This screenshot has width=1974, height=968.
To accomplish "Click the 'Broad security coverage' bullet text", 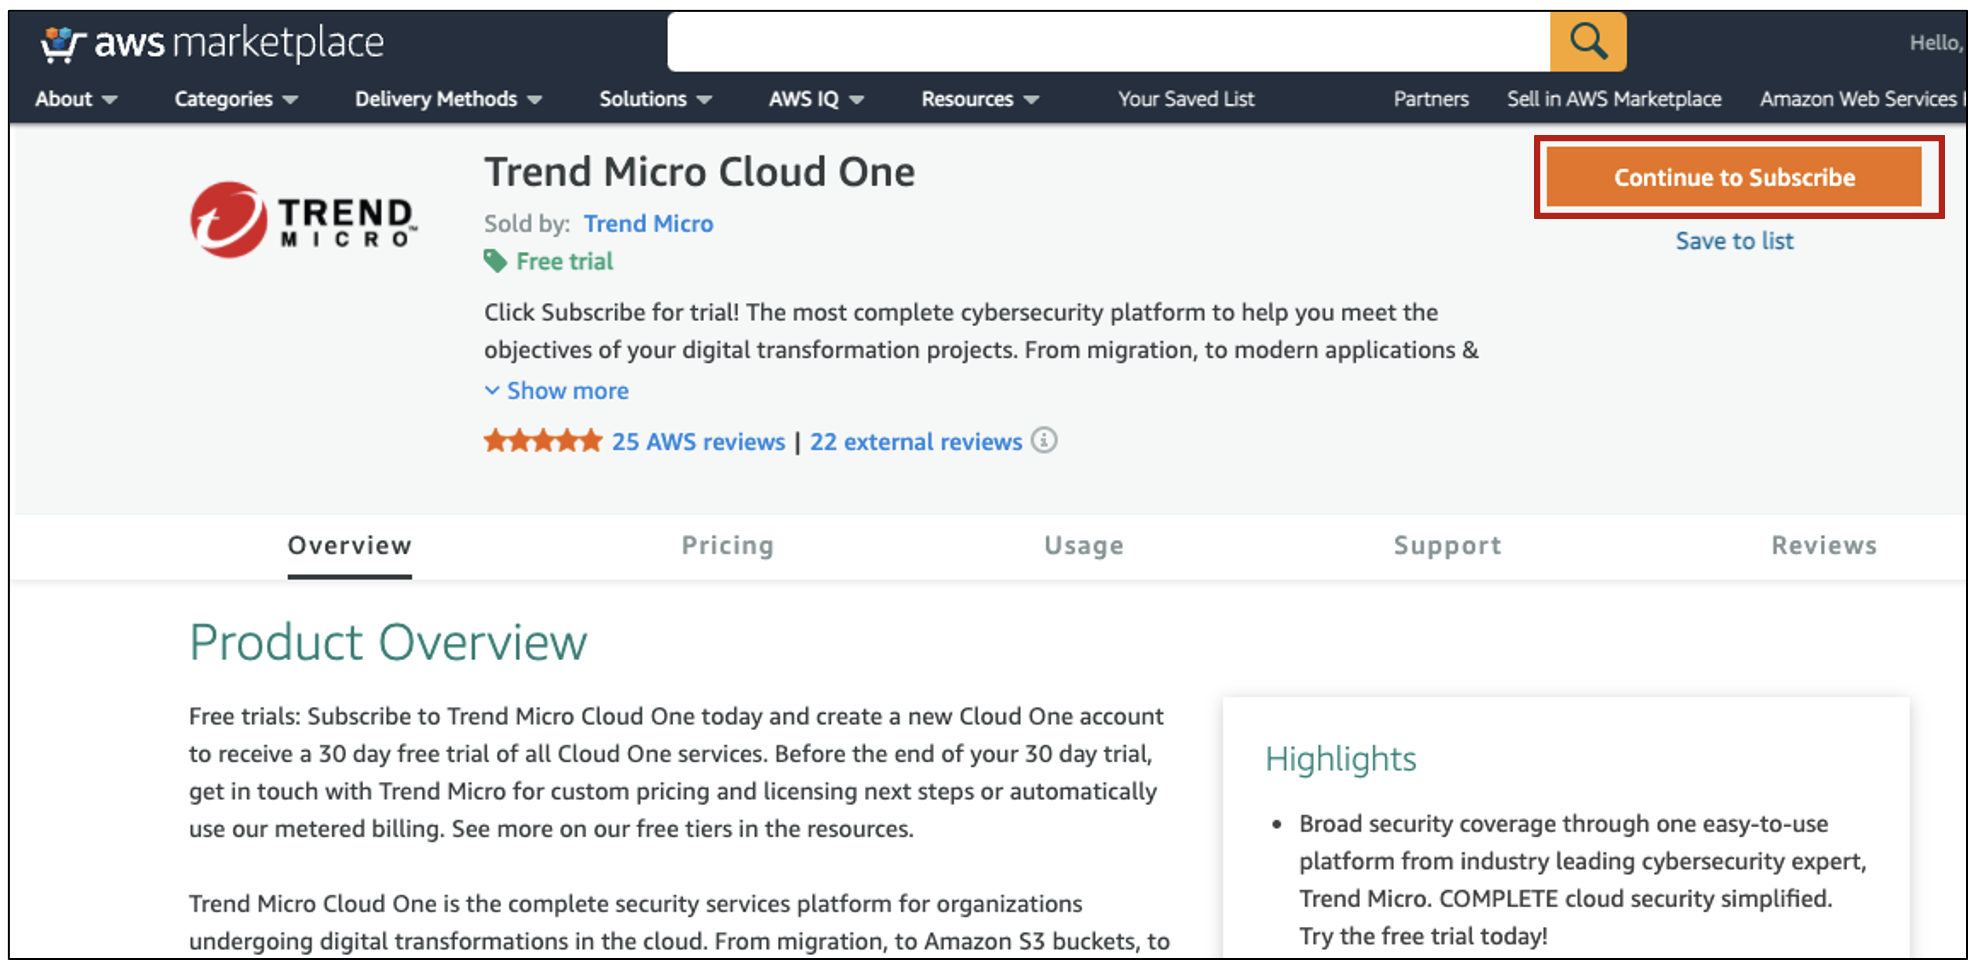I will [x=1583, y=880].
